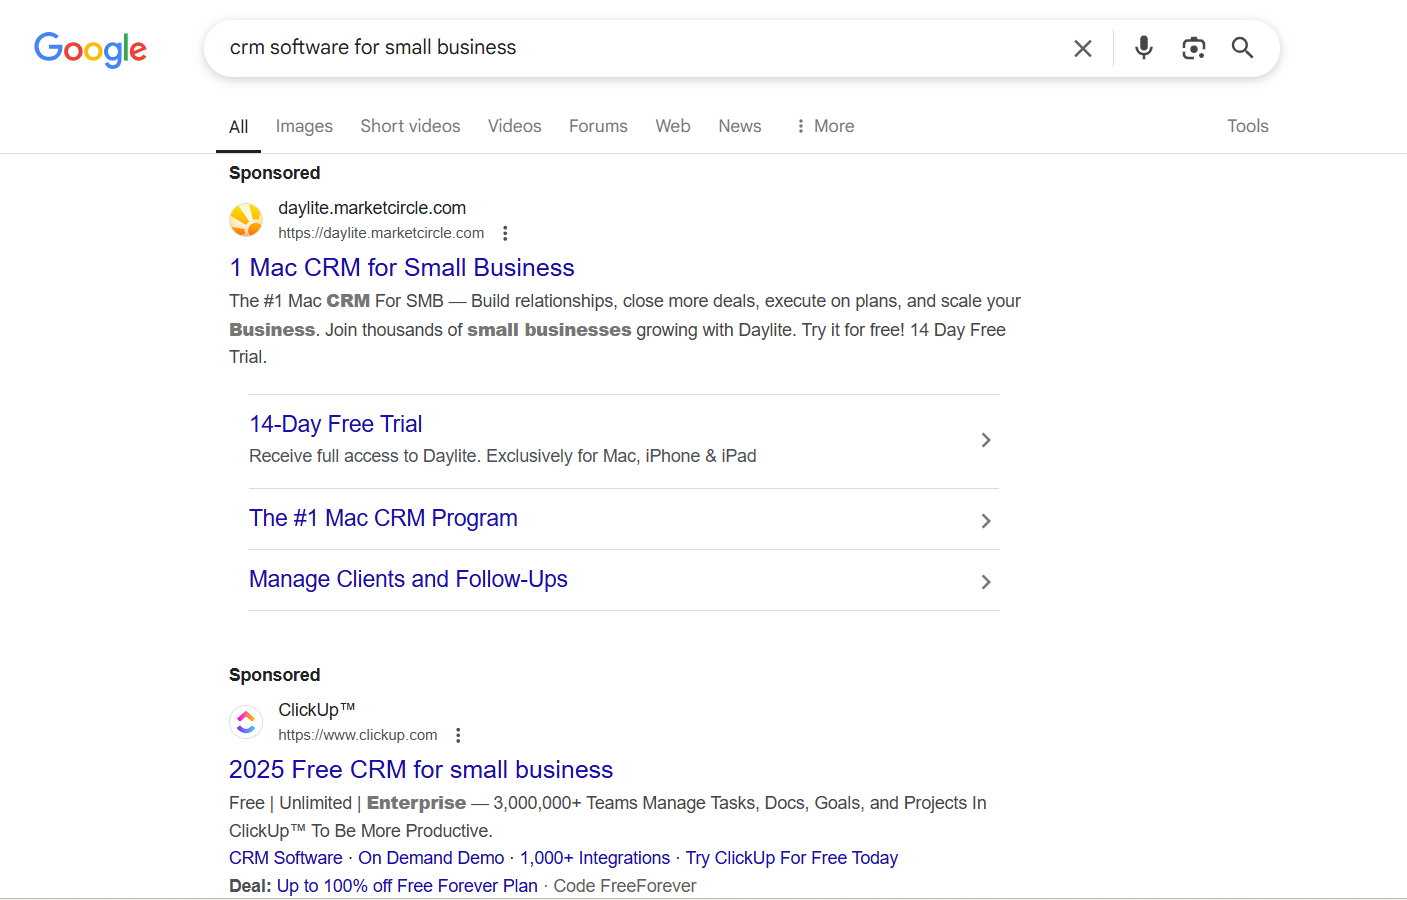Open Try ClickUp For Free Today link
Image resolution: width=1407 pixels, height=900 pixels.
coord(792,858)
